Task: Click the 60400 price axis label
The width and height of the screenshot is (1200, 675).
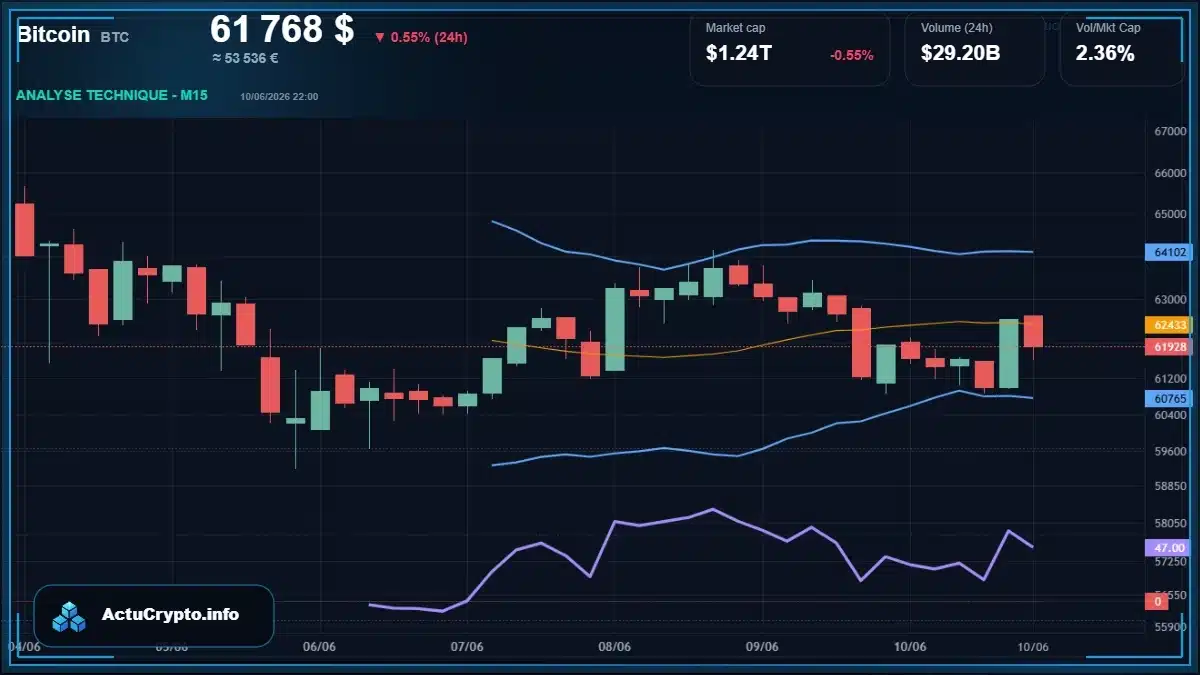Action: pos(1169,415)
